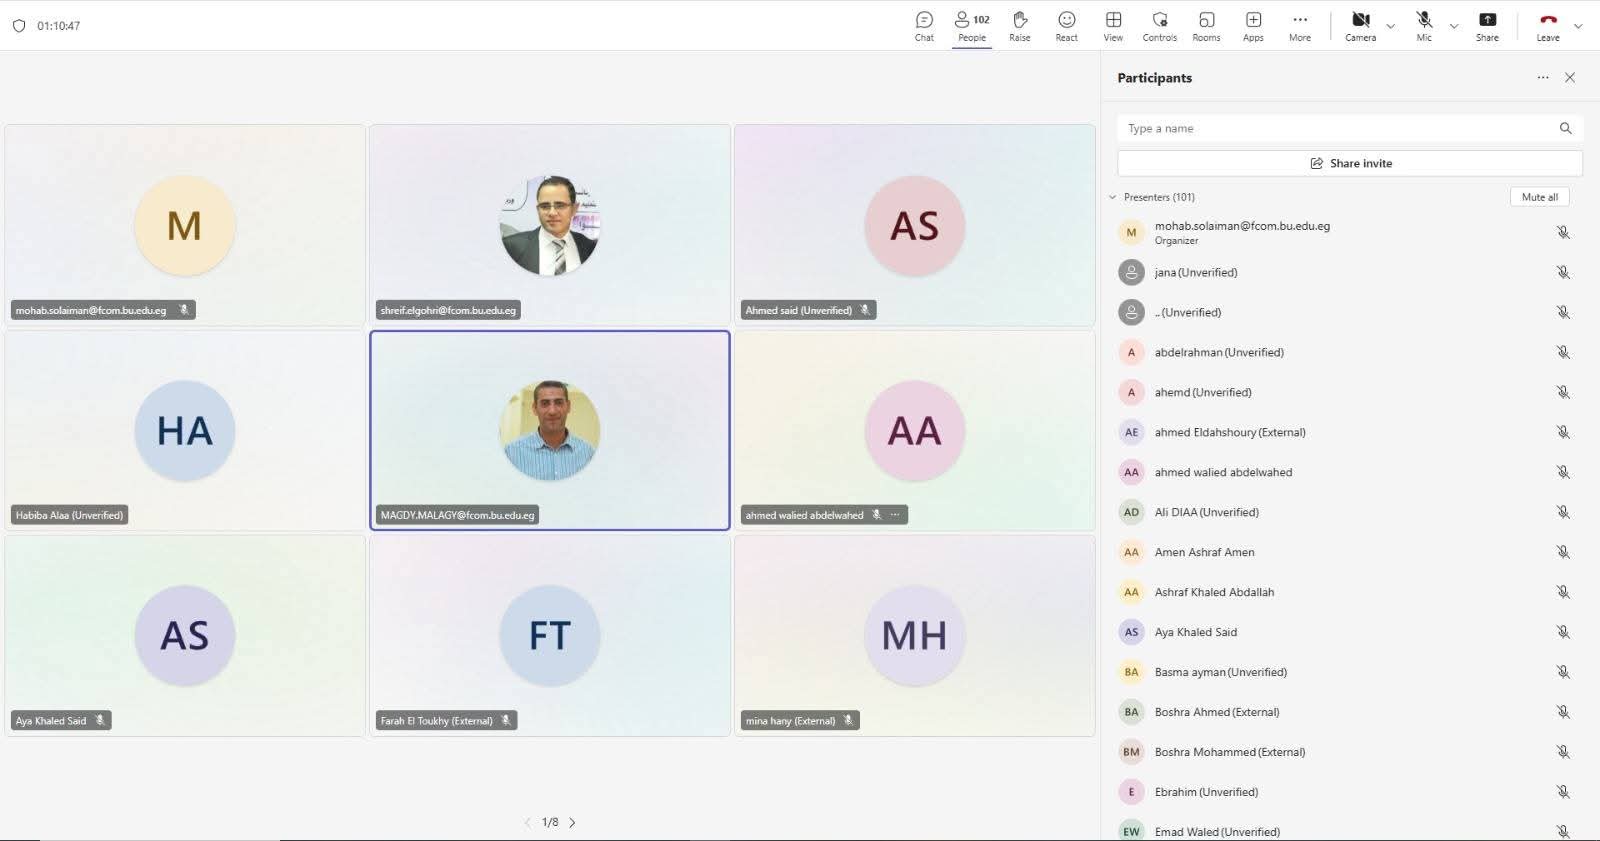Viewport: 1600px width, 841px height.
Task: Open breakout Rooms
Action: coord(1206,26)
